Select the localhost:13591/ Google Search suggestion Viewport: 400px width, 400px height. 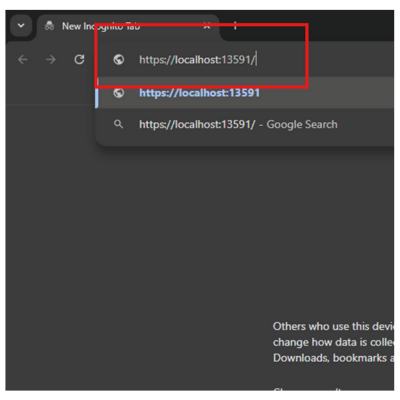245,124
